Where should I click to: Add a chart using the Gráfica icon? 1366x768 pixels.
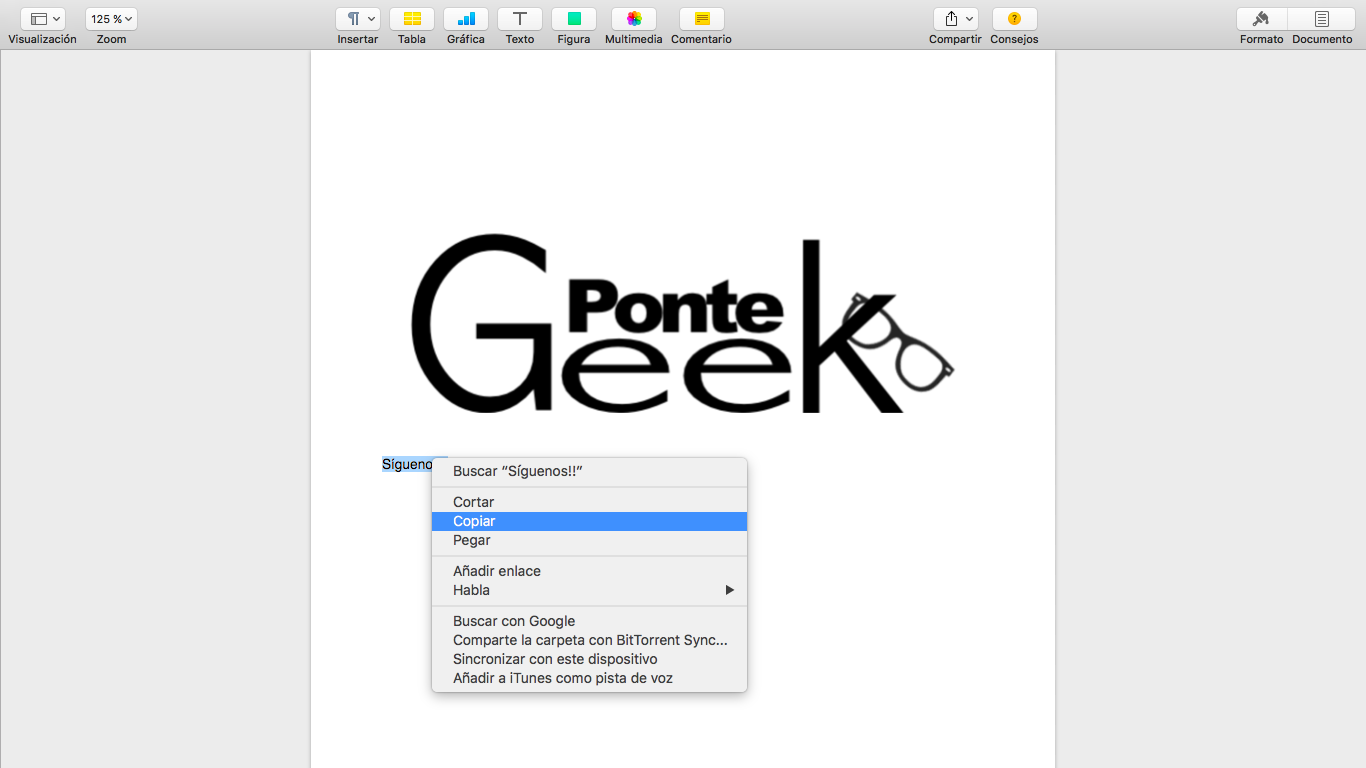coord(466,19)
